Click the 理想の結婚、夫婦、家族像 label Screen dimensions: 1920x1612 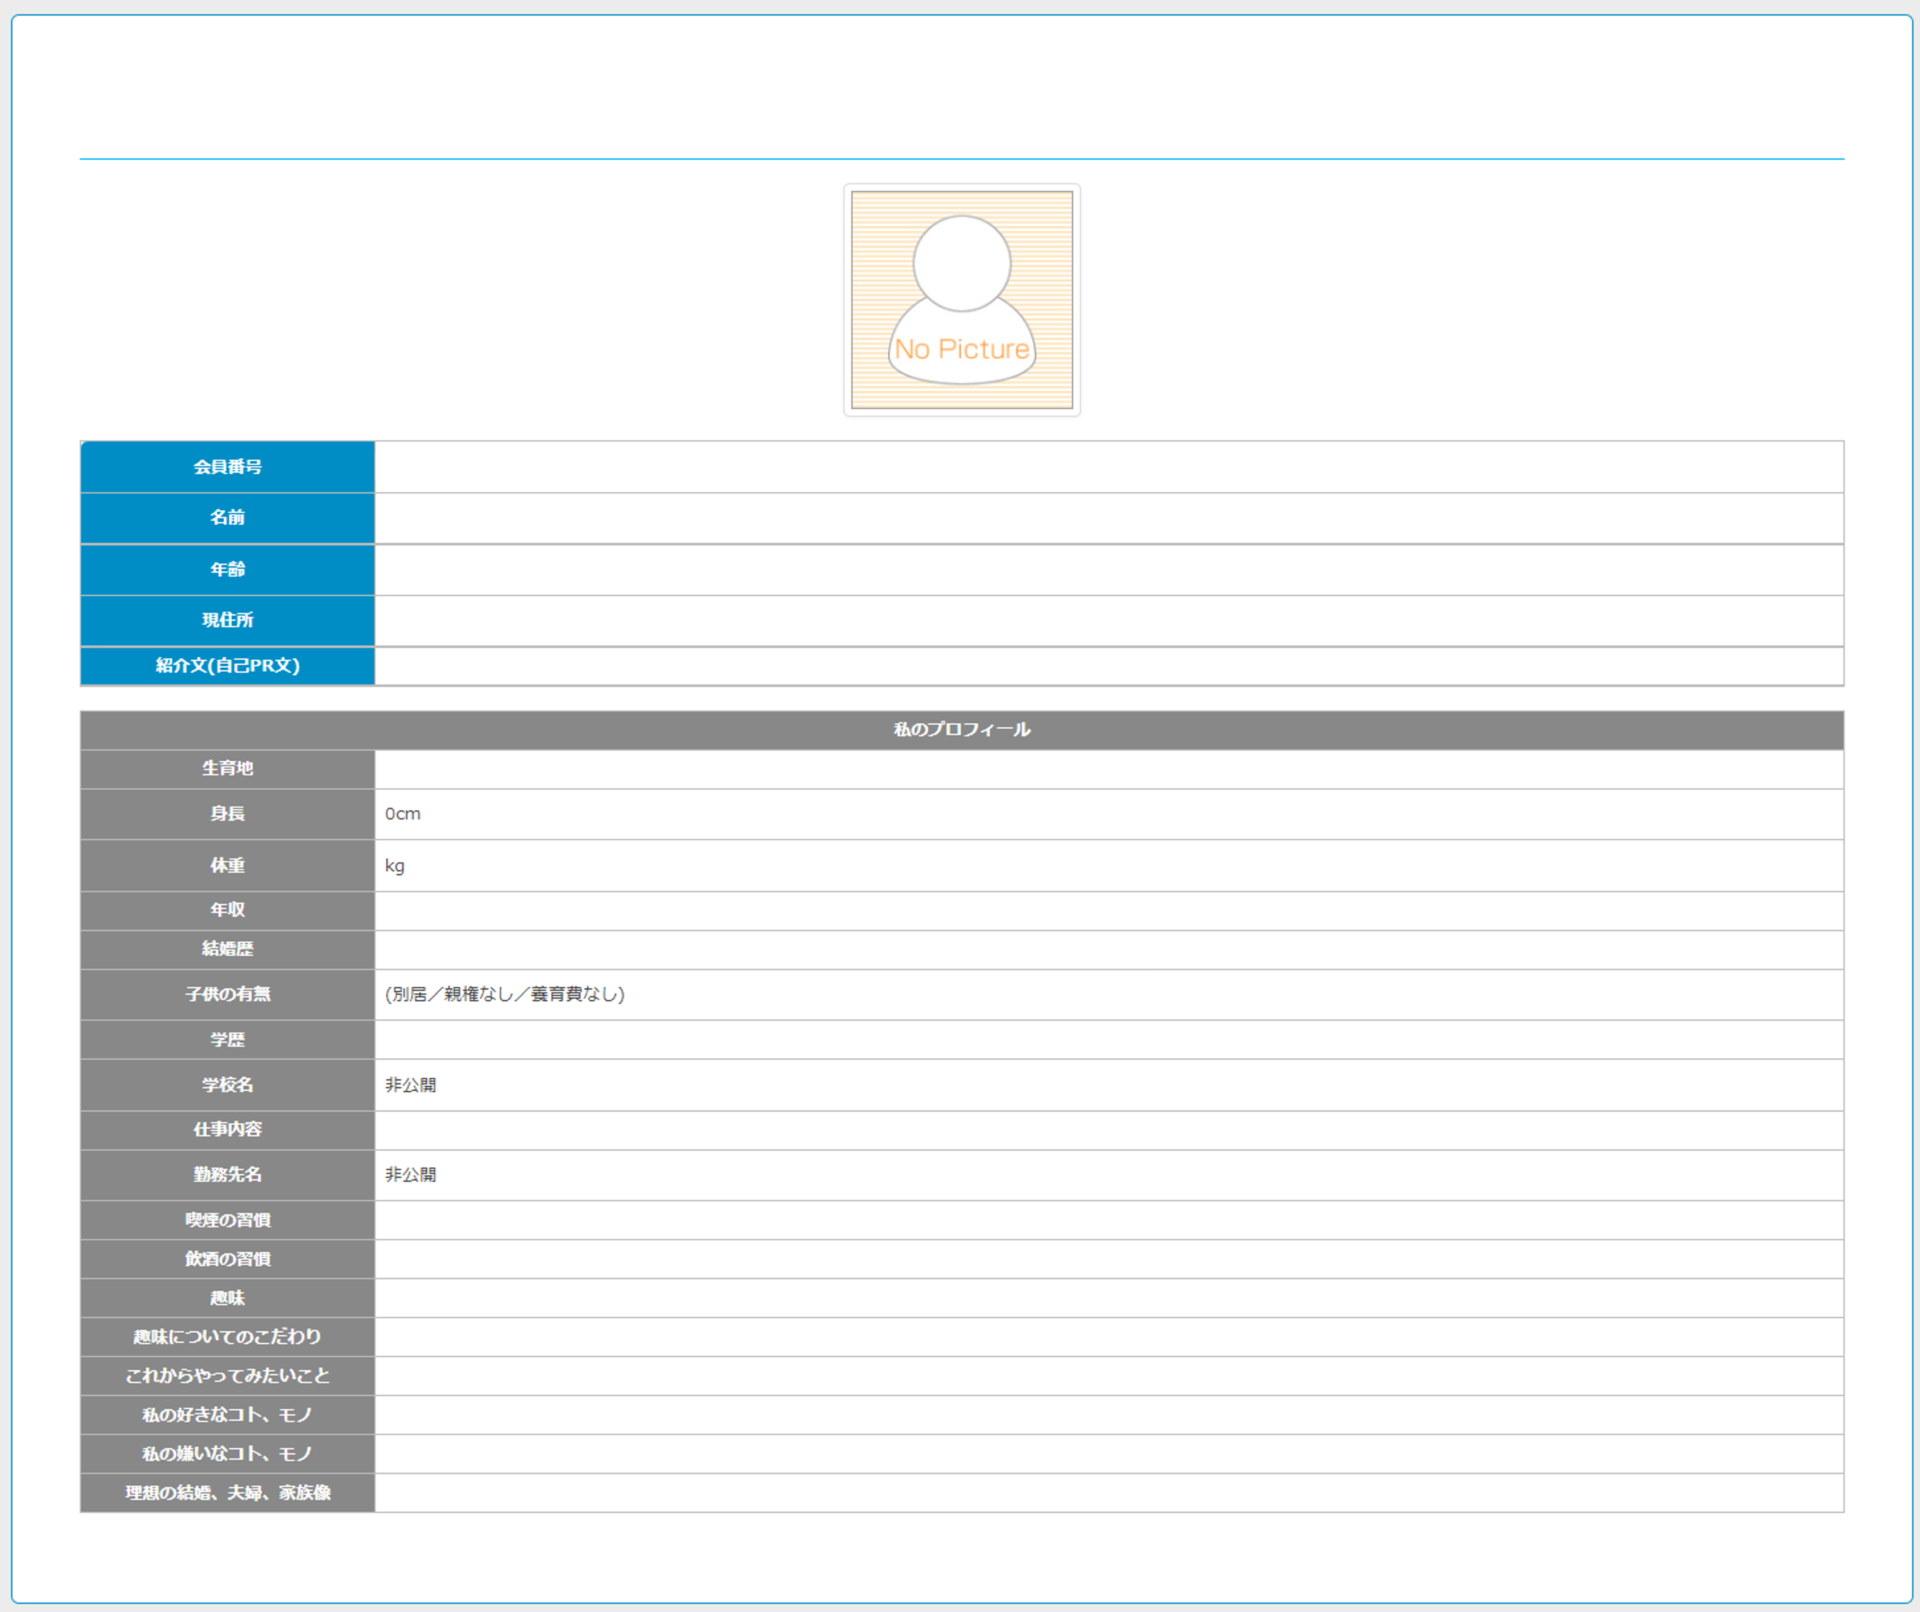tap(227, 1493)
